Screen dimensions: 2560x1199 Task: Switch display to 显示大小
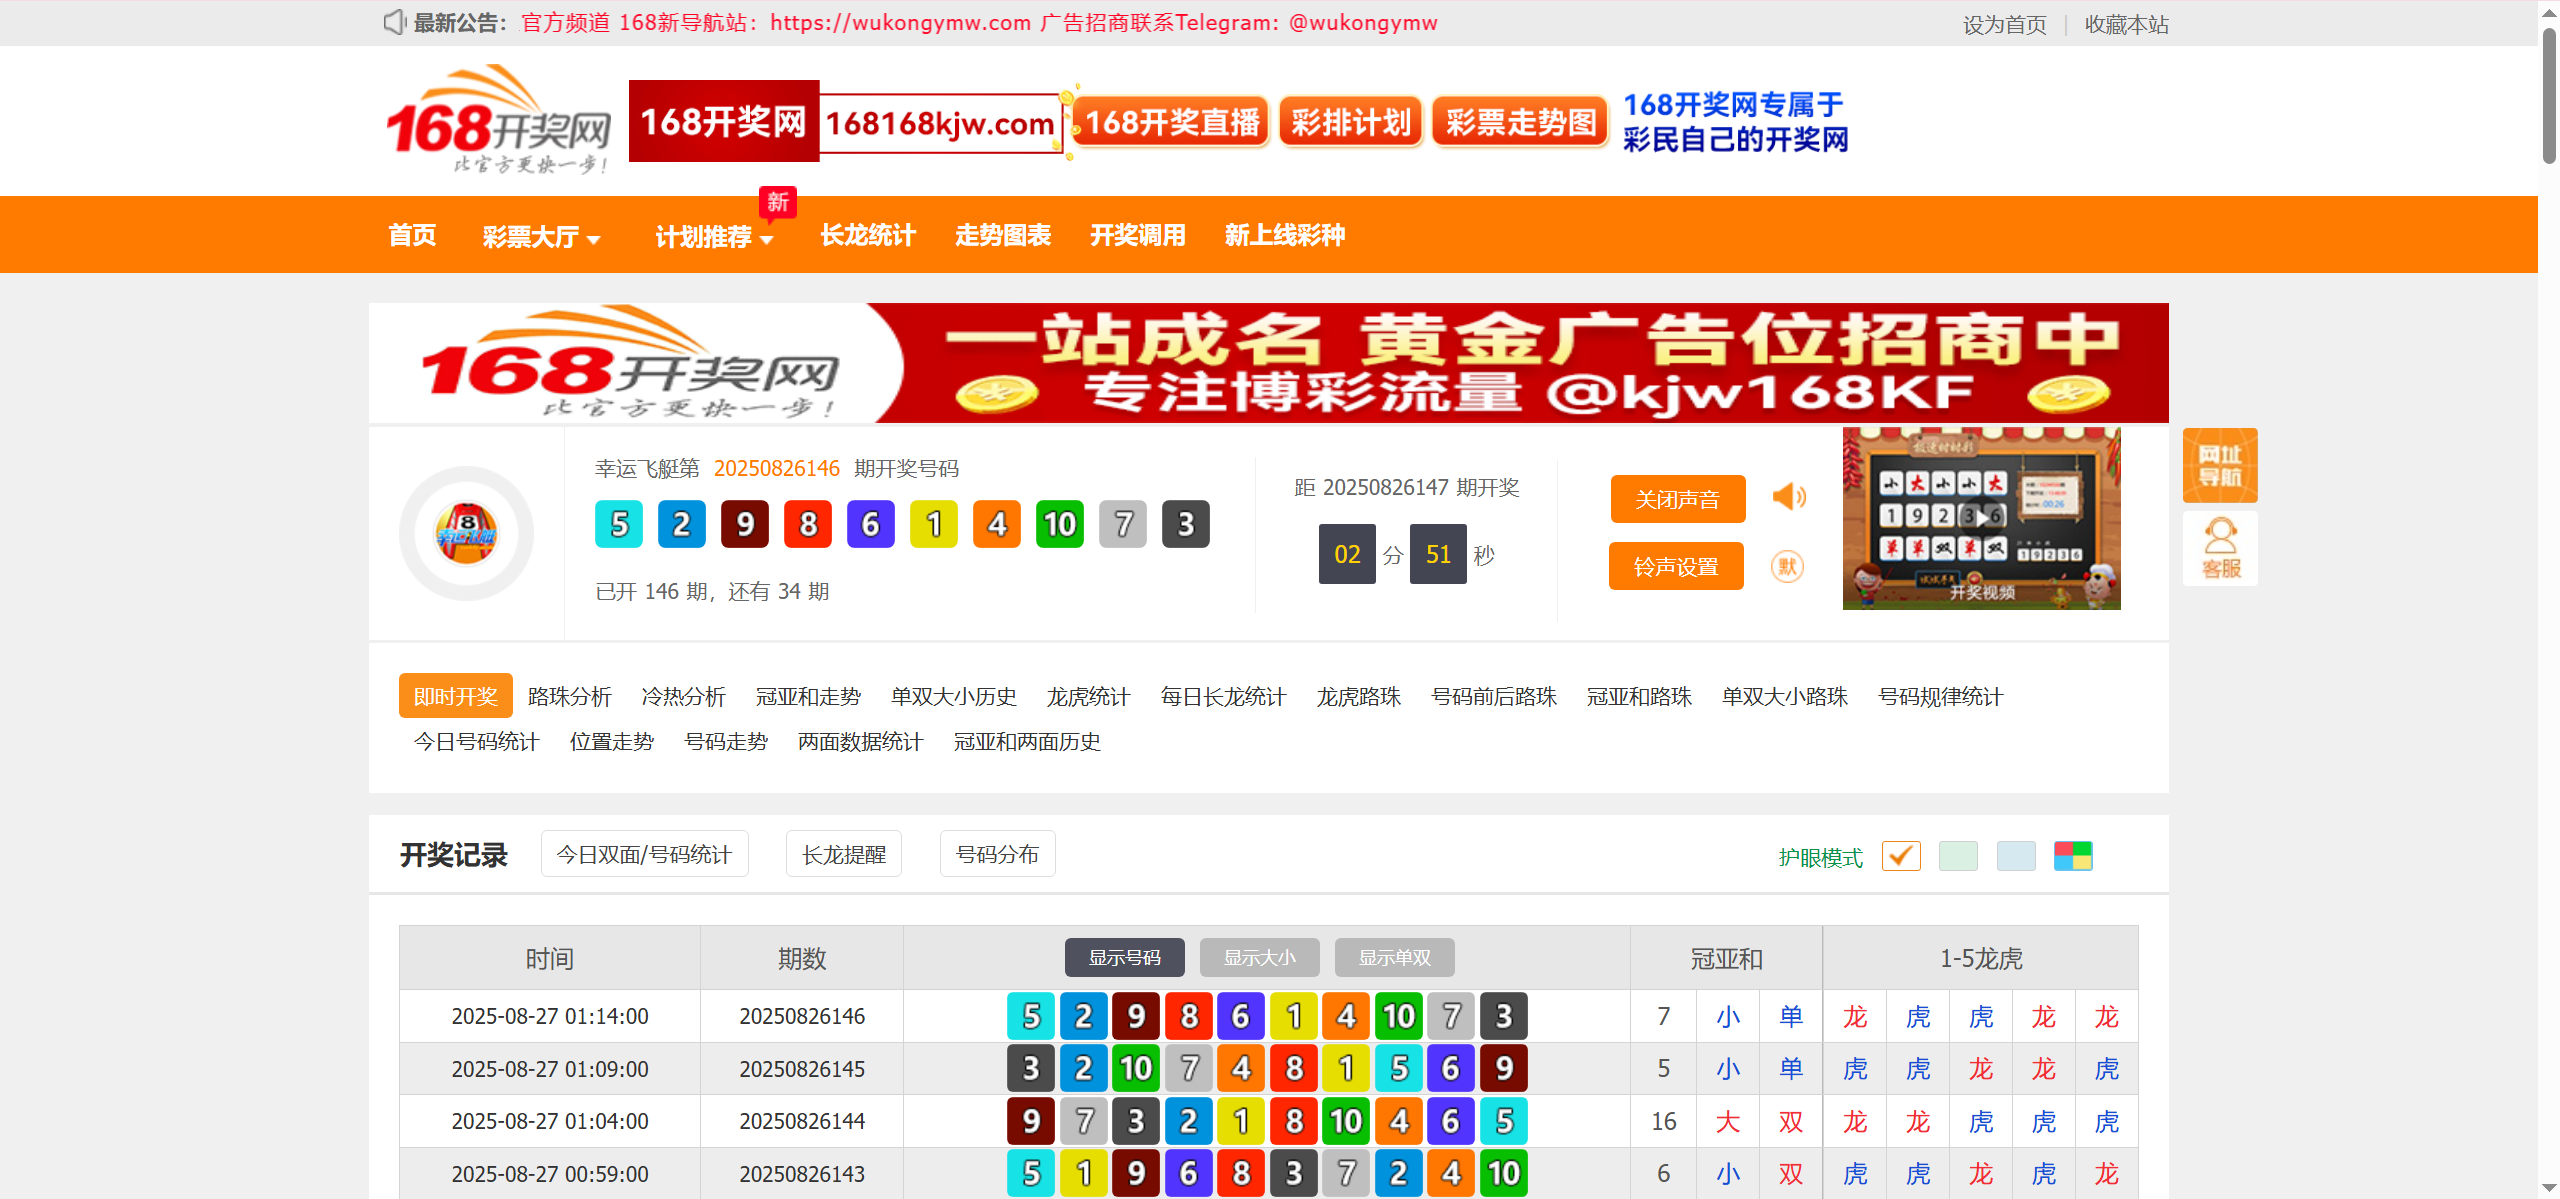point(1259,958)
